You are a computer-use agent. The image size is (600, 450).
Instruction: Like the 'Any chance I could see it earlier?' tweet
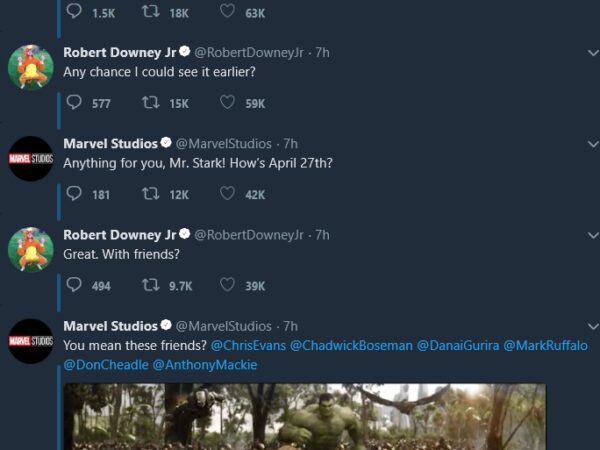click(x=227, y=103)
